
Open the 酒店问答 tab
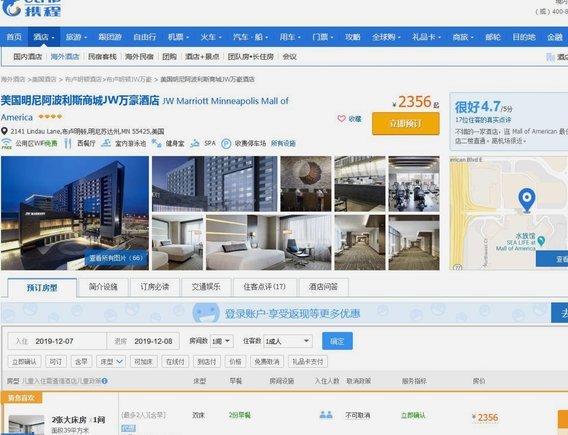tap(323, 287)
